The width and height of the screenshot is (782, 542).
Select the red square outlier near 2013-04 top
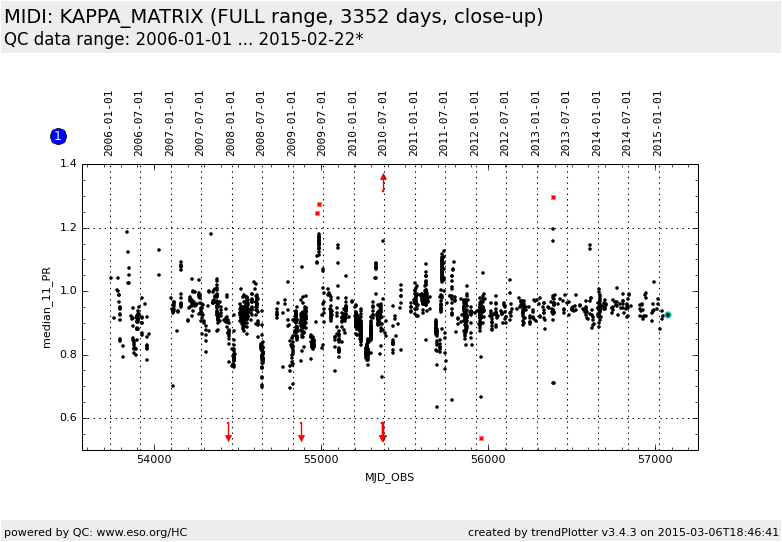click(553, 197)
